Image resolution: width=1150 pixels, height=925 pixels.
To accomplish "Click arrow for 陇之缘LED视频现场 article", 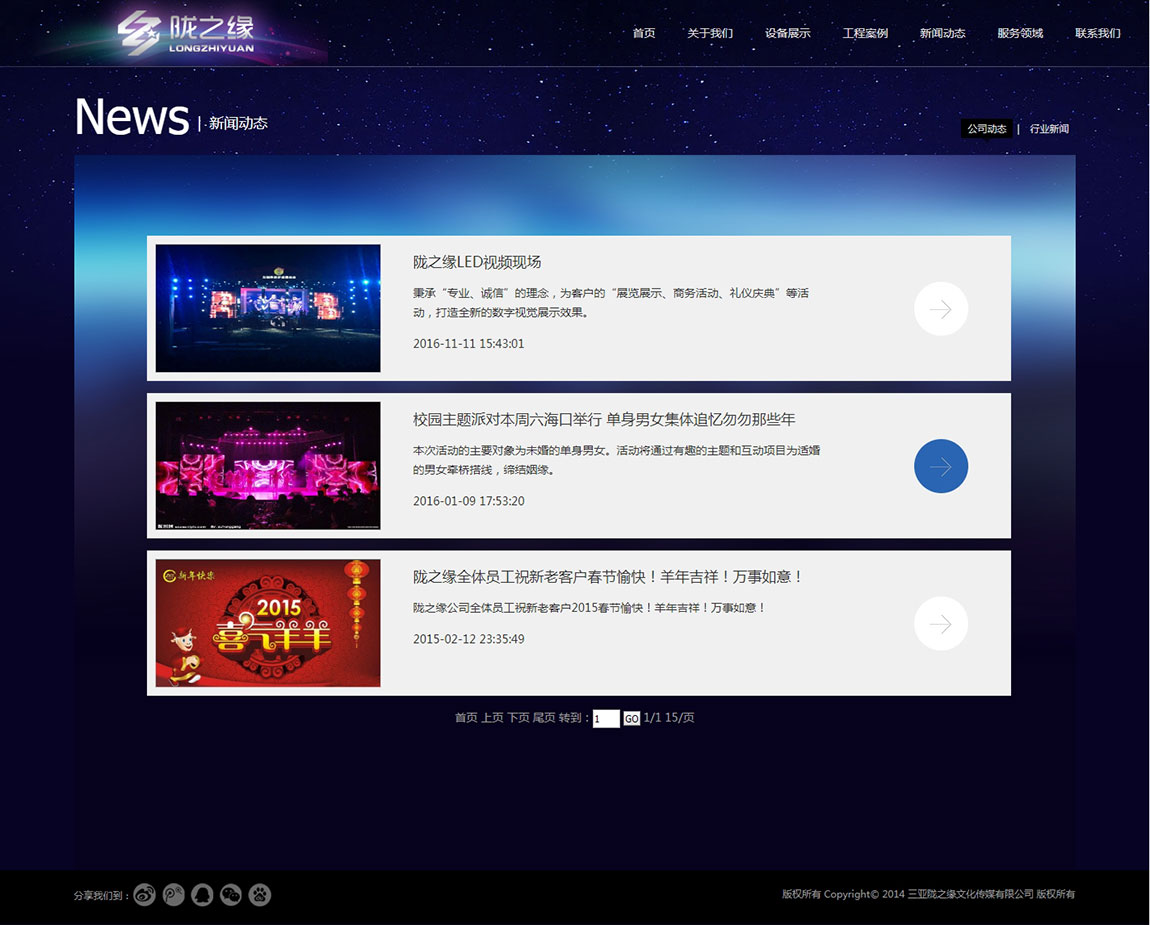I will 940,309.
